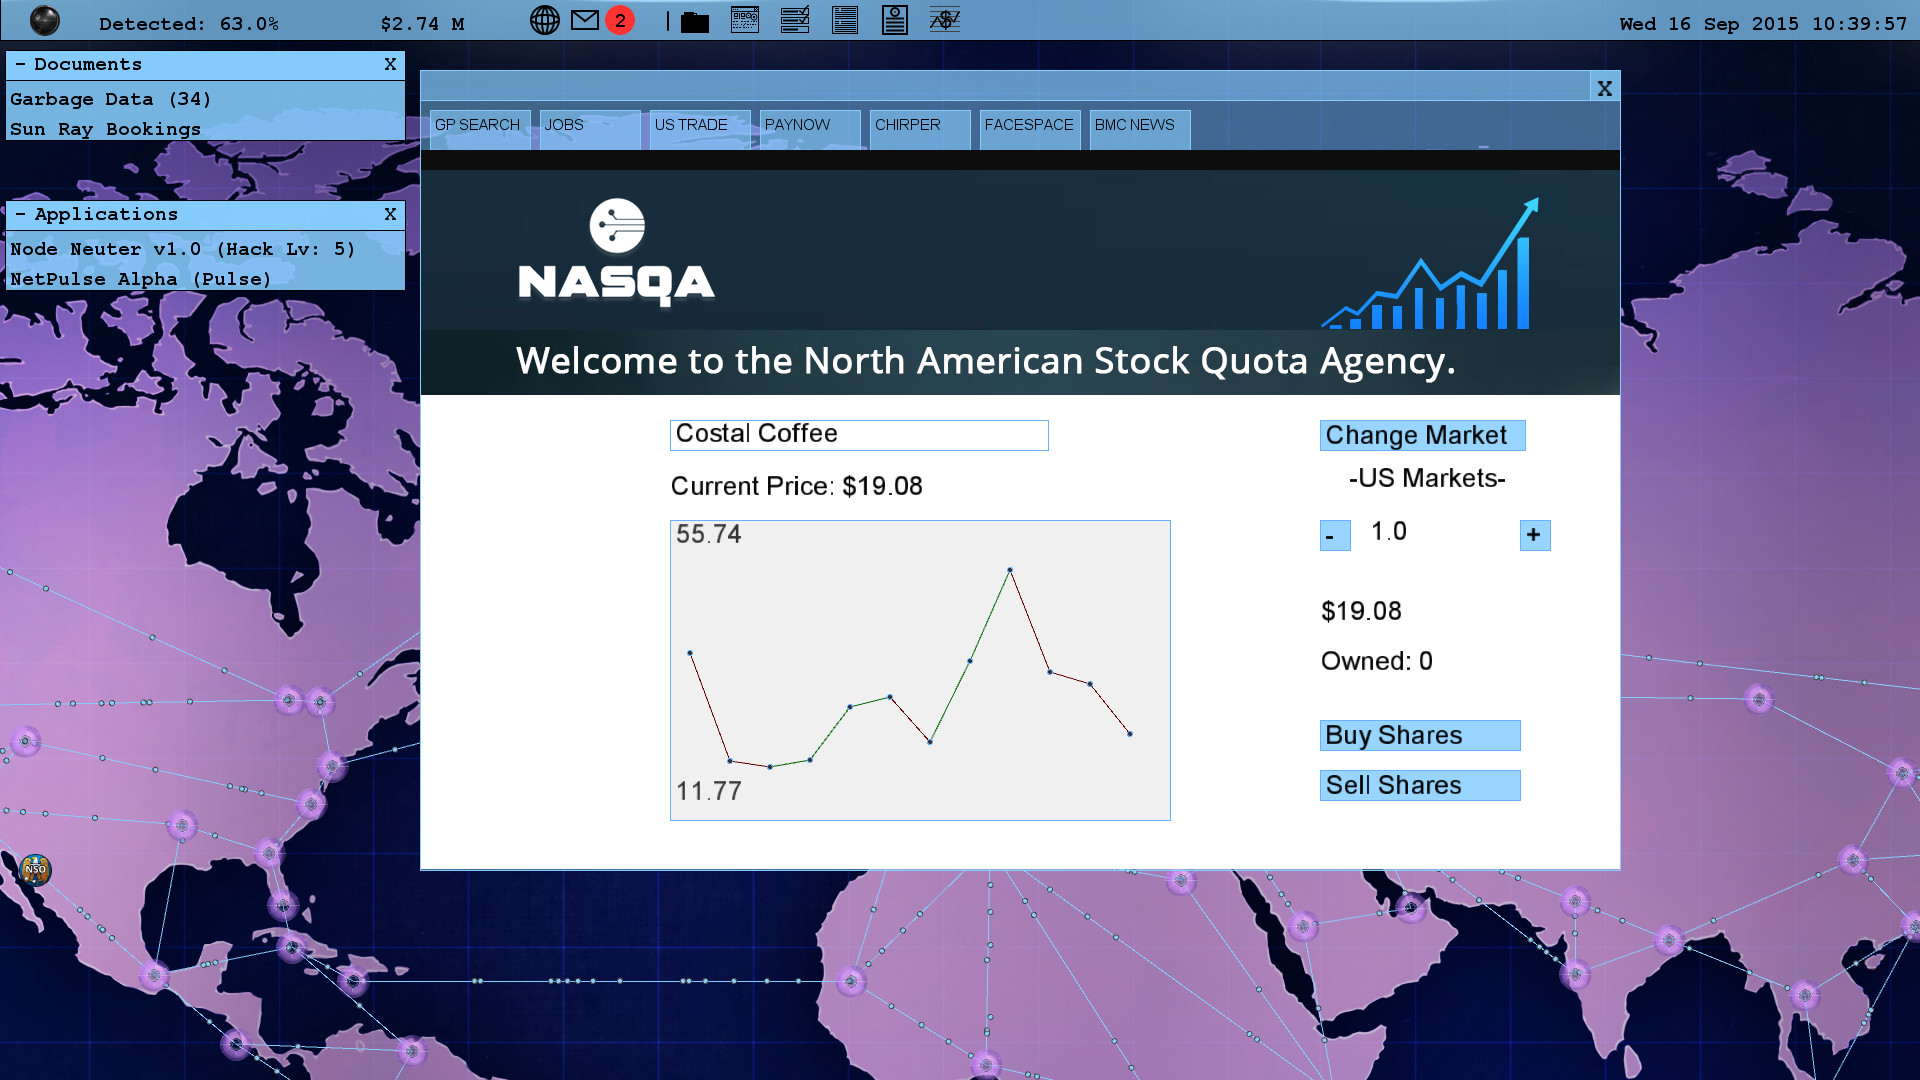Open the hardware/system status panel icon
Screen dimensions: 1920x1080
[745, 20]
